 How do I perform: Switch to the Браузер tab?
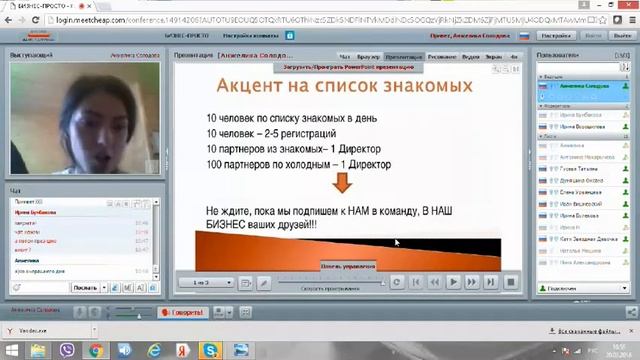coord(368,57)
